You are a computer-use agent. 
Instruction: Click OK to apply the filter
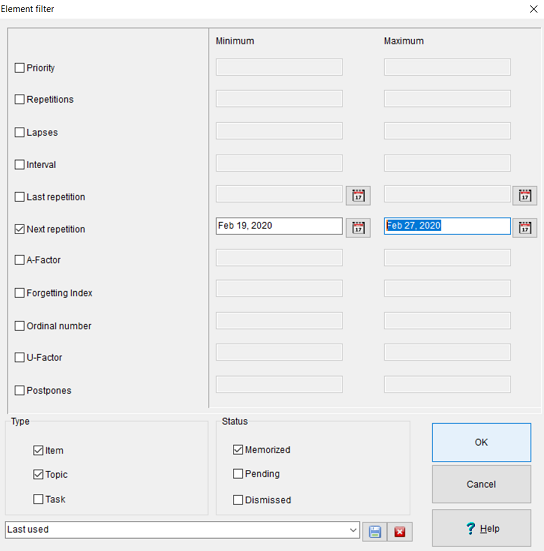tap(481, 442)
